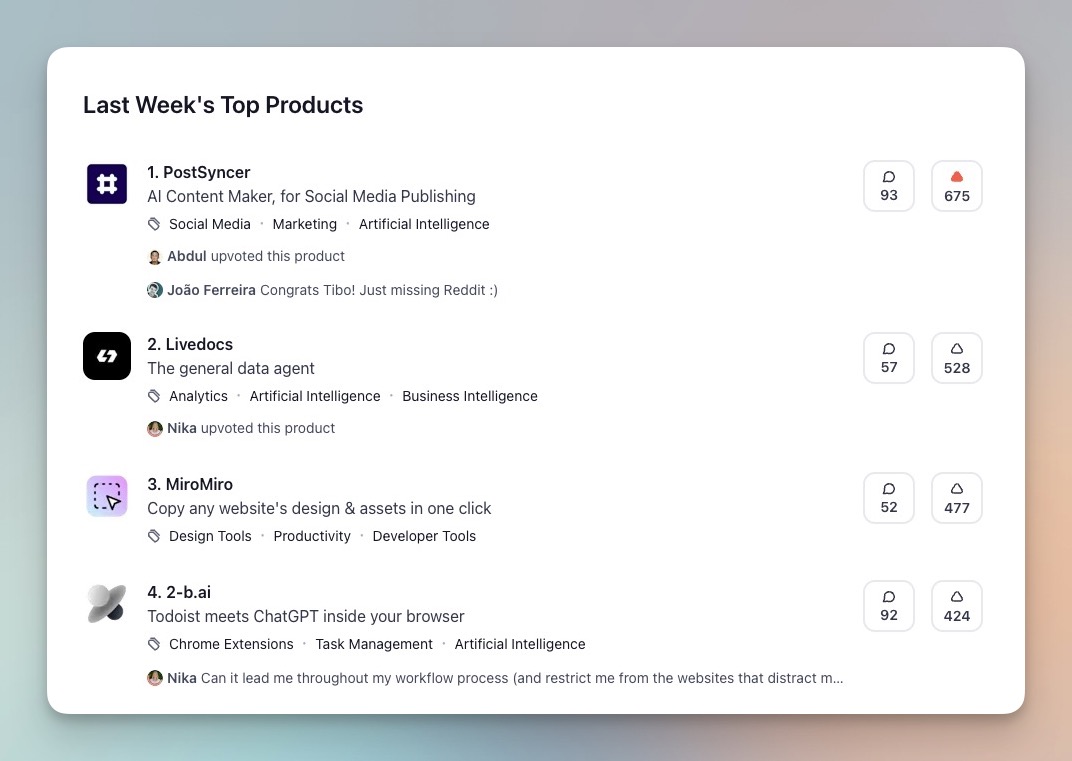Upvote Livedocs with 528 votes

tap(956, 358)
